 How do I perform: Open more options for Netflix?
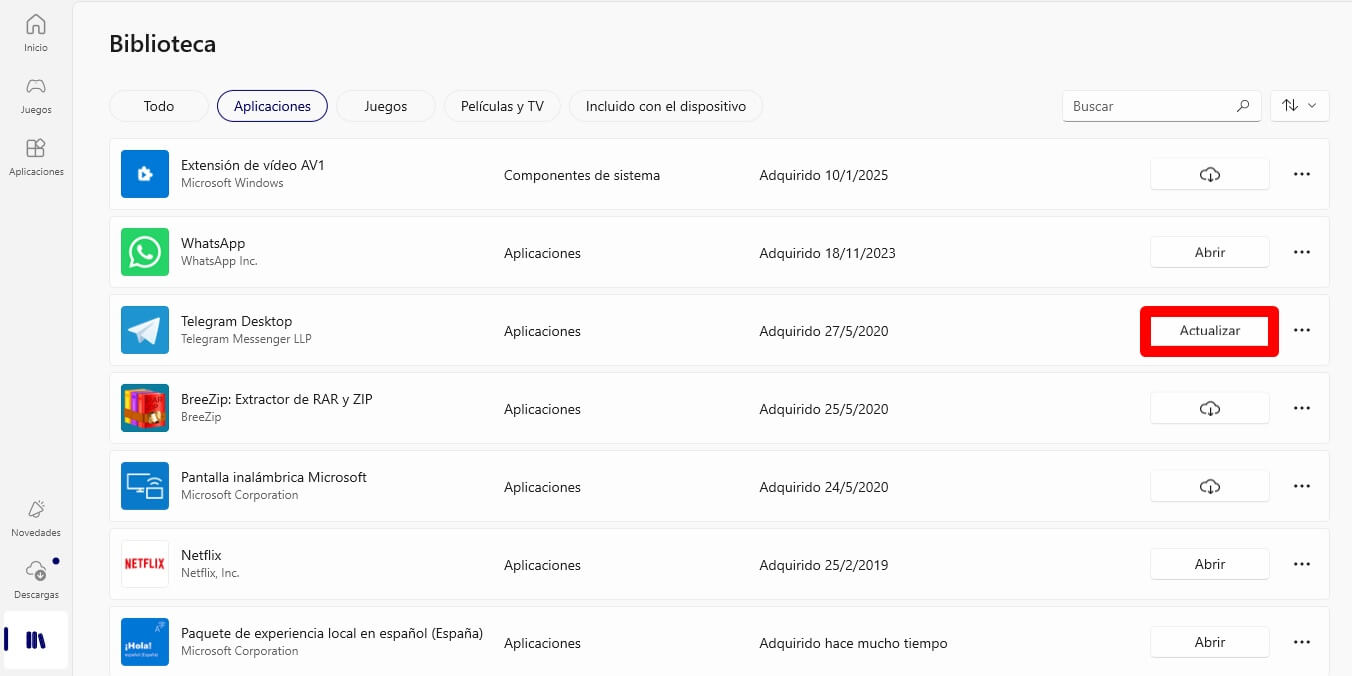tap(1302, 564)
